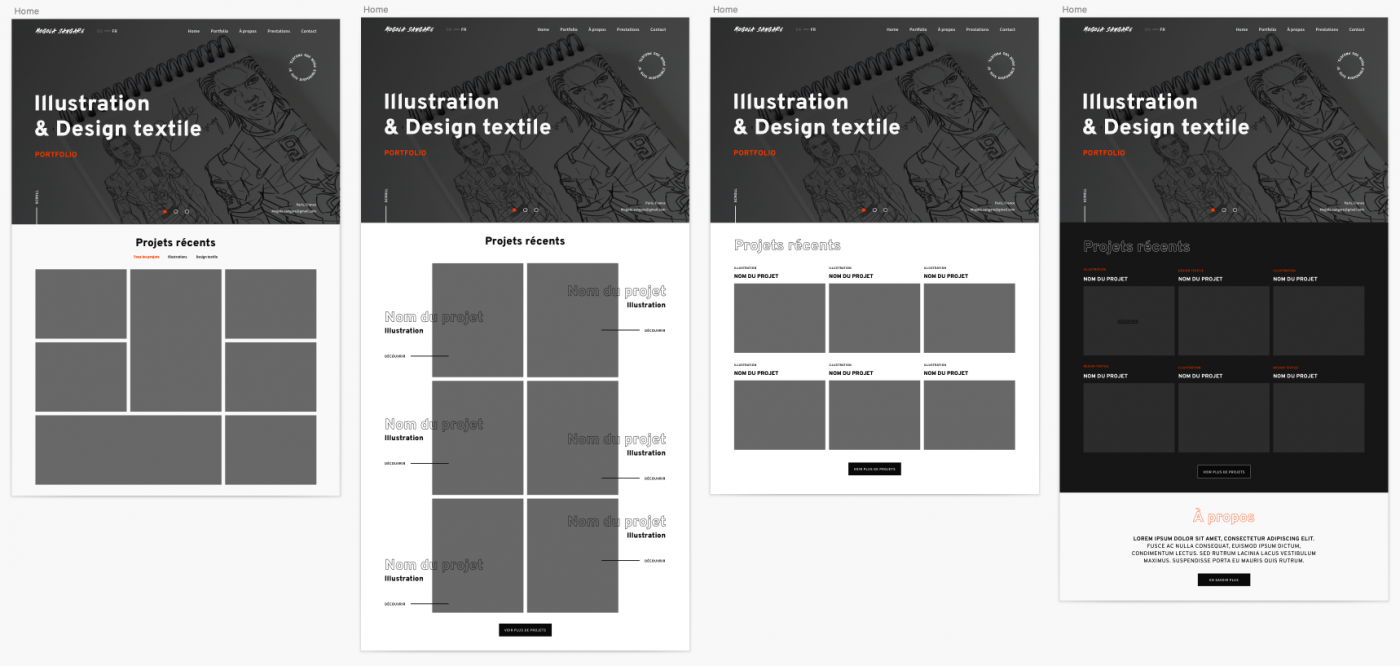Click the middle slider dot in the second artboard hero

(525, 210)
